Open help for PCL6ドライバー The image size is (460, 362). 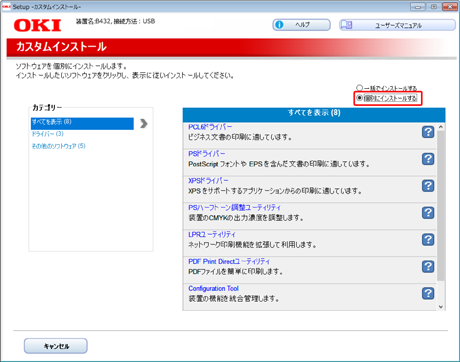click(428, 132)
